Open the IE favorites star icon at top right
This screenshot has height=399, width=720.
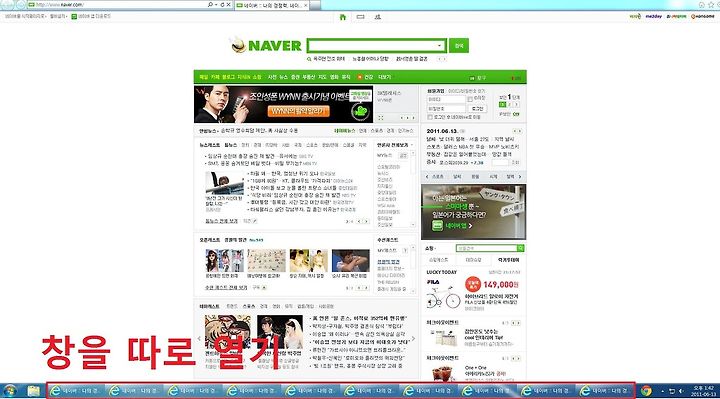711,5
